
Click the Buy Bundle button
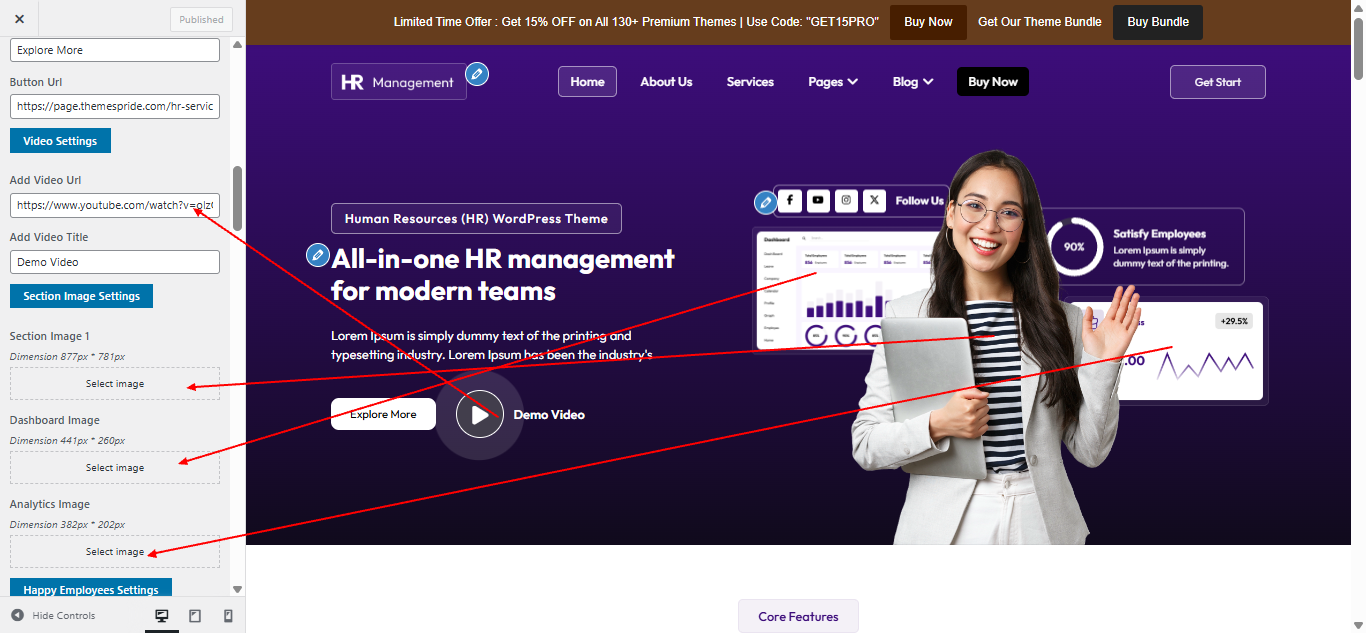pyautogui.click(x=1157, y=22)
